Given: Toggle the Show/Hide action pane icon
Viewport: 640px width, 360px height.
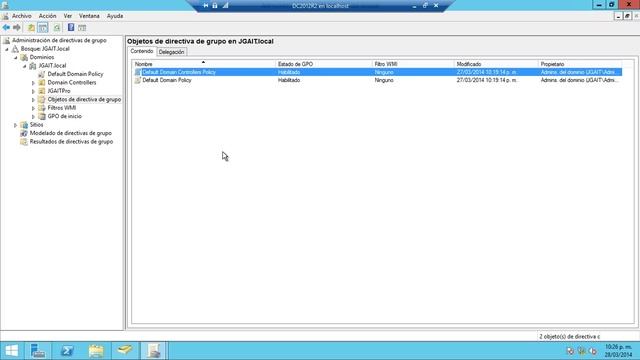Looking at the screenshot, I should click(x=82, y=28).
